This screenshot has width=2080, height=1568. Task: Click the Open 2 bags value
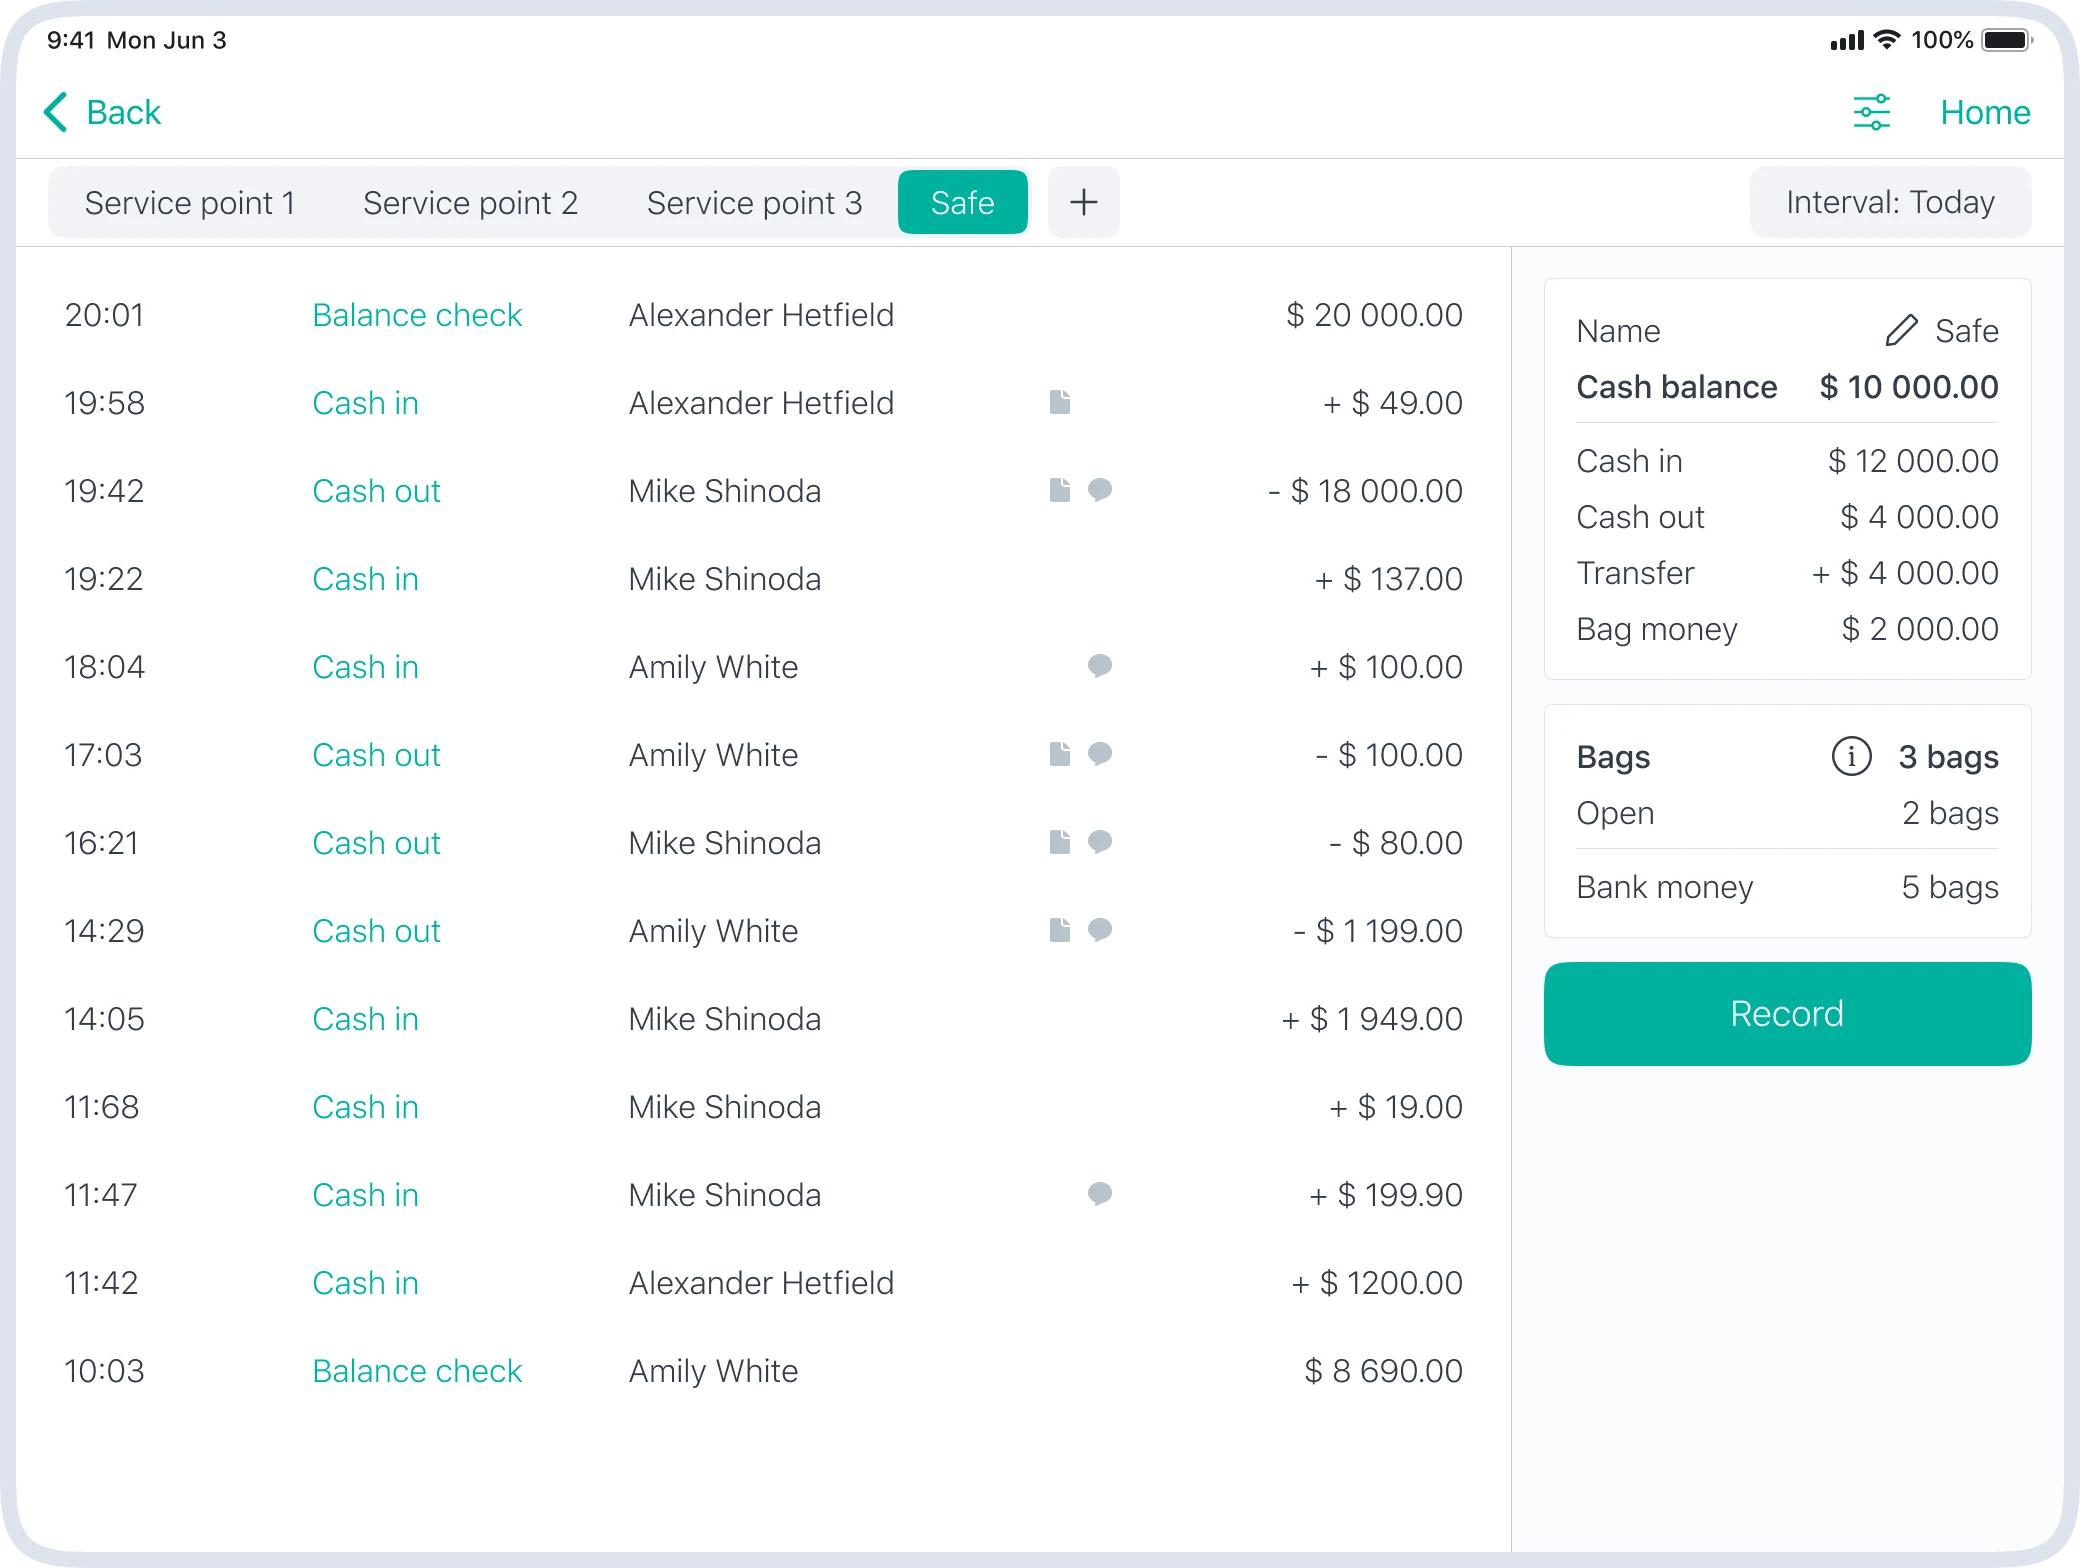[x=1950, y=813]
